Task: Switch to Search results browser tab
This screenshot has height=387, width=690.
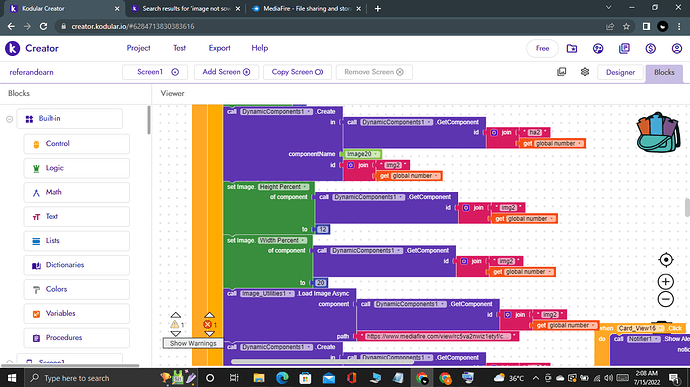Action: (186, 8)
